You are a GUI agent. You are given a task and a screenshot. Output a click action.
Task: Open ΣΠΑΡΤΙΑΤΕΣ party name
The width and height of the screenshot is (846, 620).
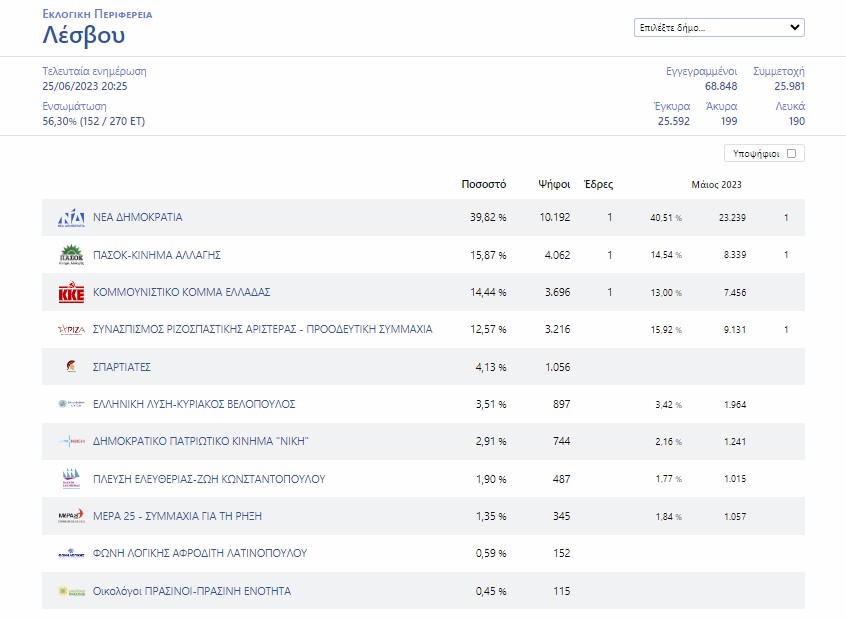[x=122, y=367]
